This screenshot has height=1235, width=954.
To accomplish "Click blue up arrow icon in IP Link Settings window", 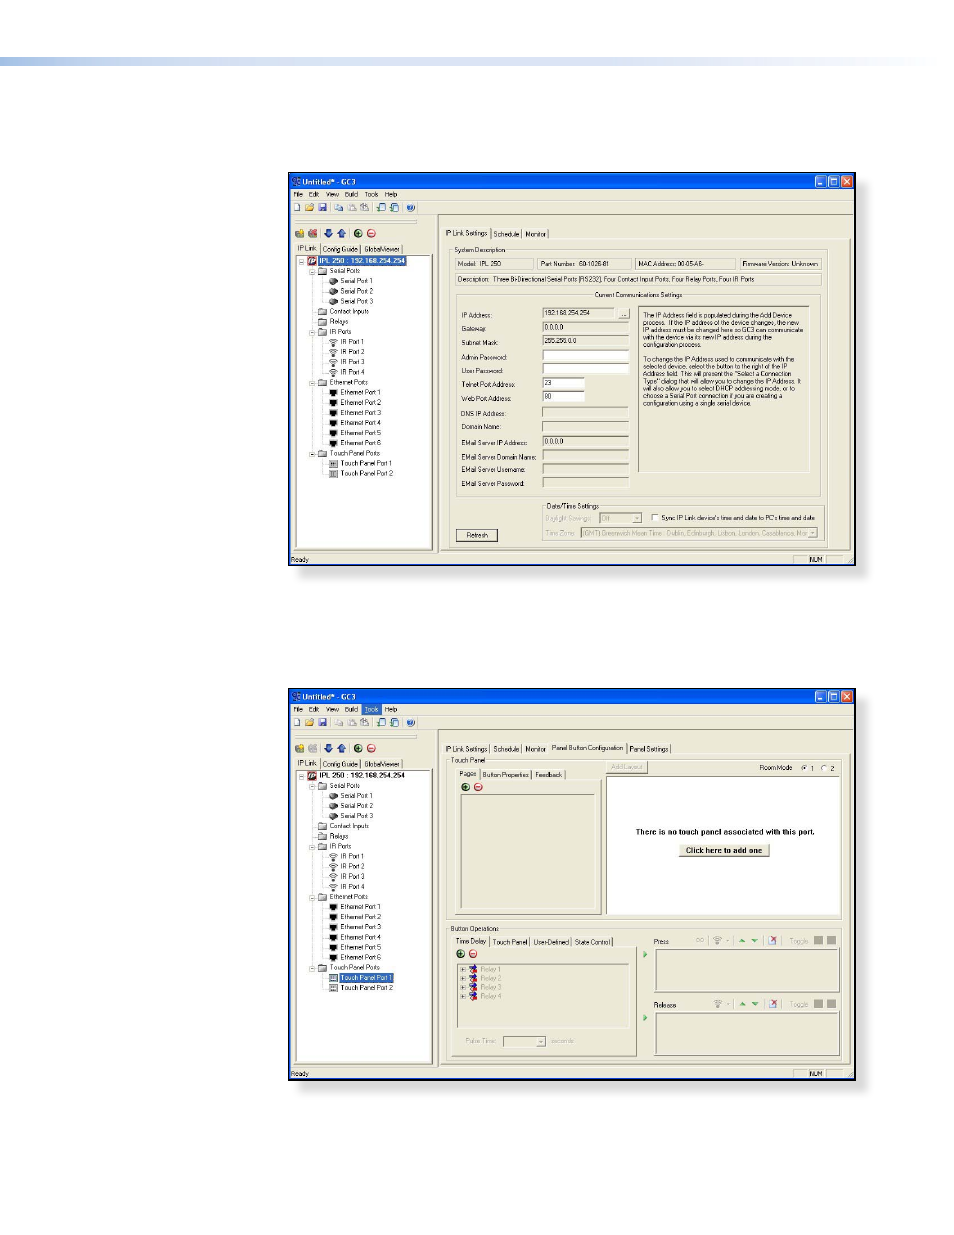I will click(x=341, y=233).
